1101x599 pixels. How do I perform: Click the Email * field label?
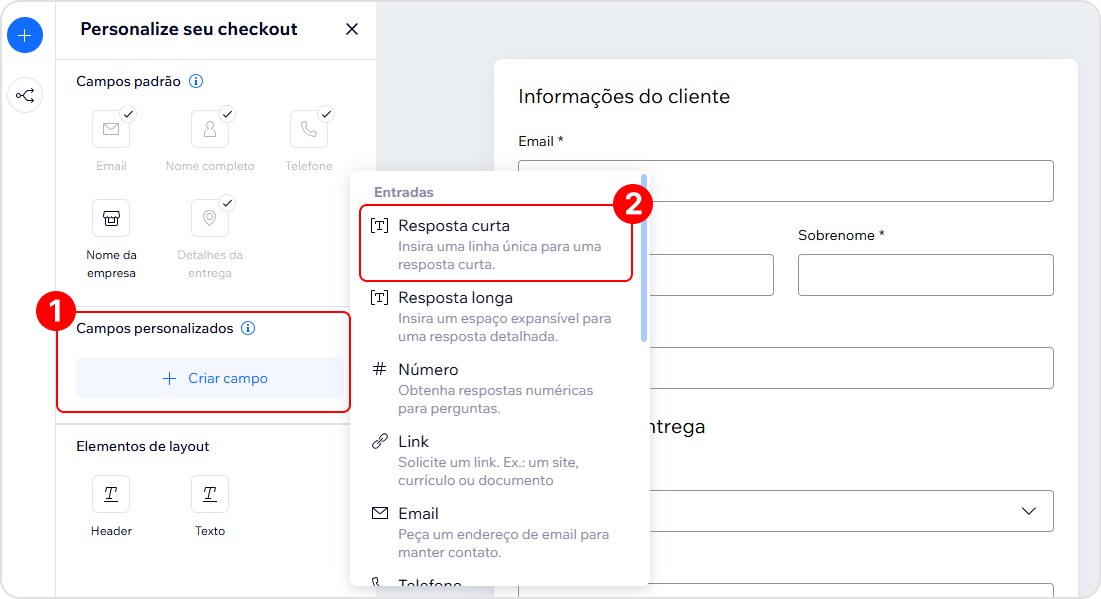point(541,141)
